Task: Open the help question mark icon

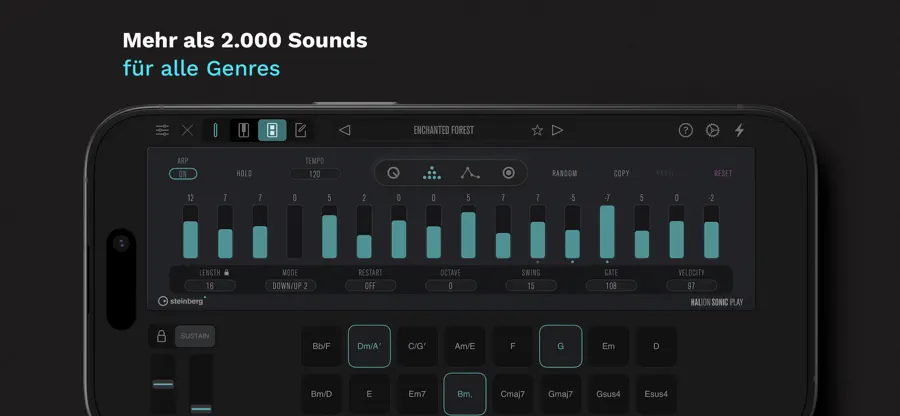Action: coord(685,130)
